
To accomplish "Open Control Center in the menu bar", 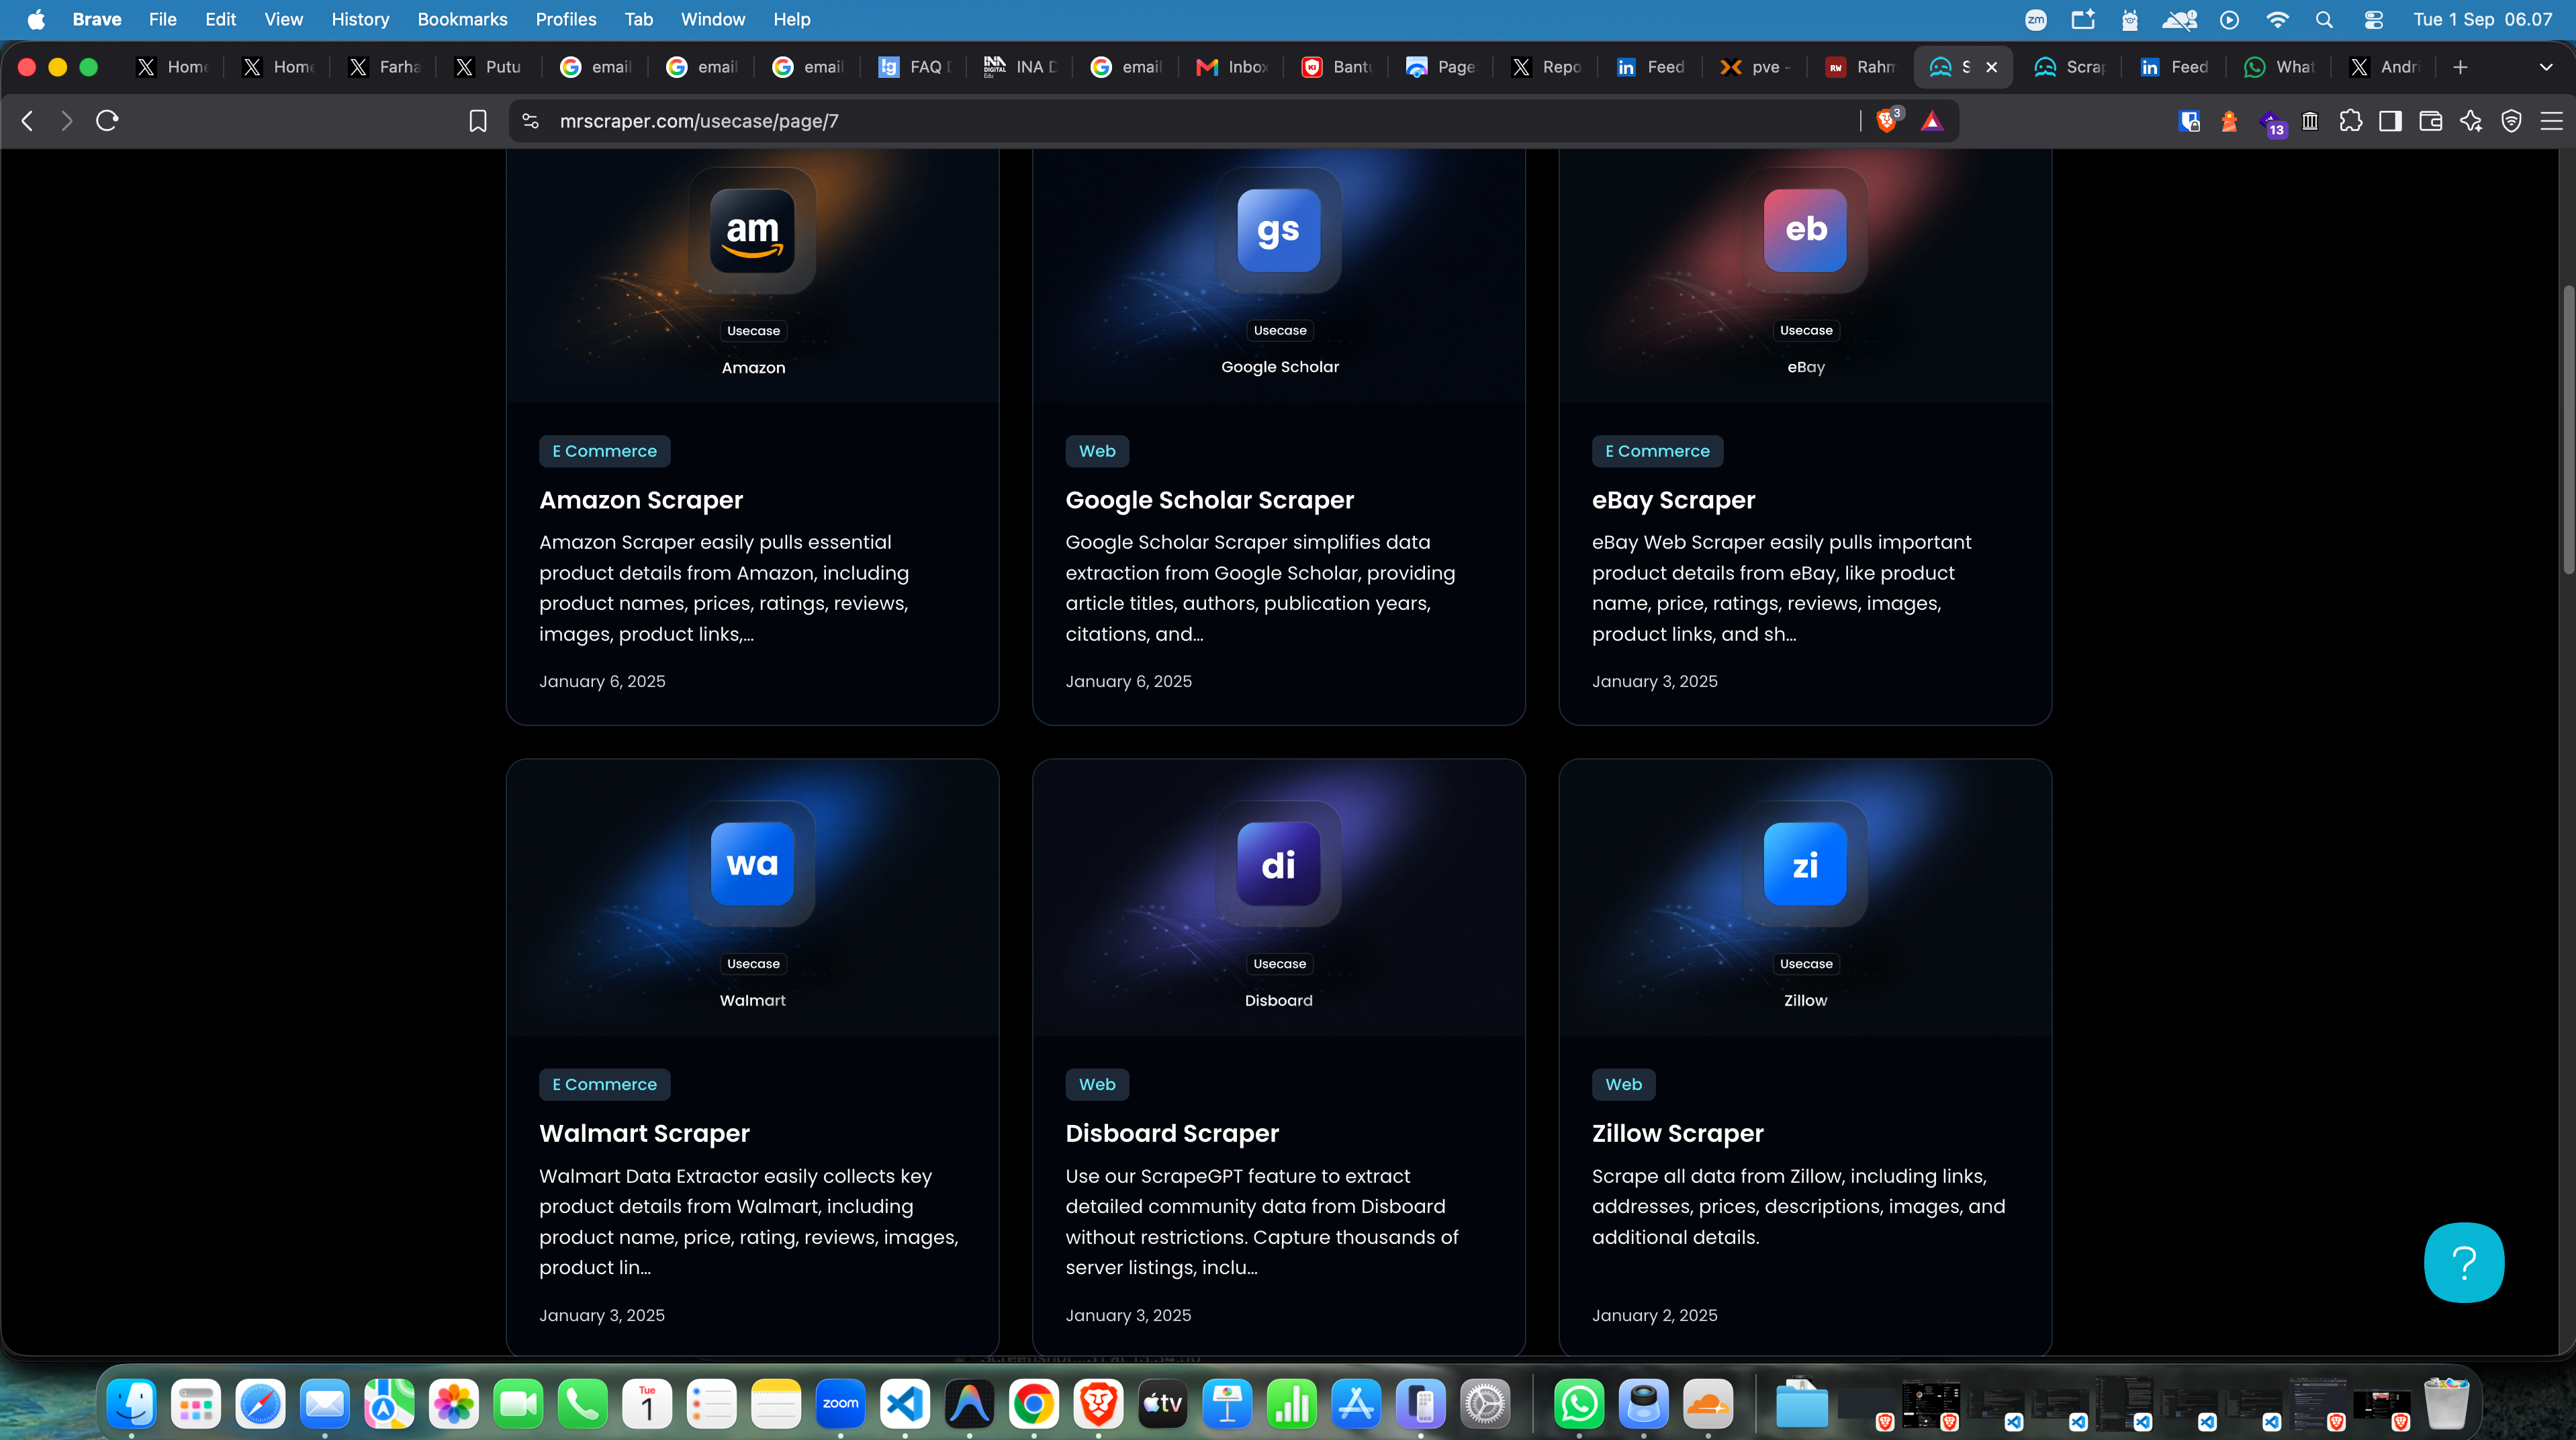I will coord(2373,19).
